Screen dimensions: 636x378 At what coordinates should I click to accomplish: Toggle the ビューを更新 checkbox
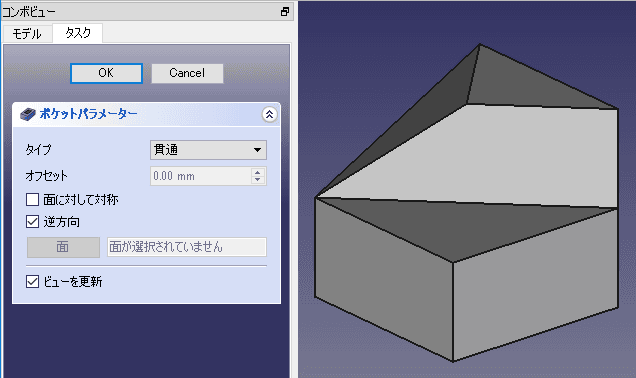pyautogui.click(x=32, y=281)
